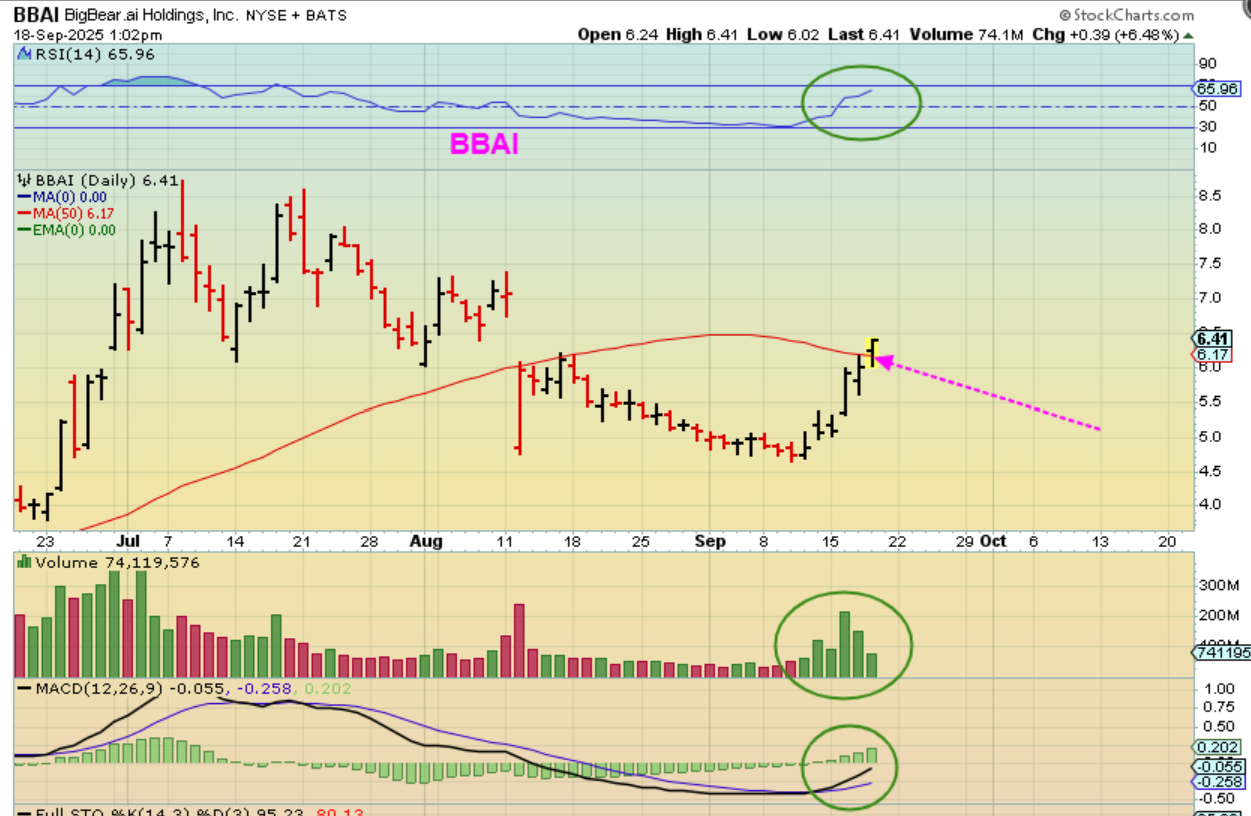Screen dimensions: 1251x816
Task: Click the MACD legend line icon
Action: coord(24,689)
